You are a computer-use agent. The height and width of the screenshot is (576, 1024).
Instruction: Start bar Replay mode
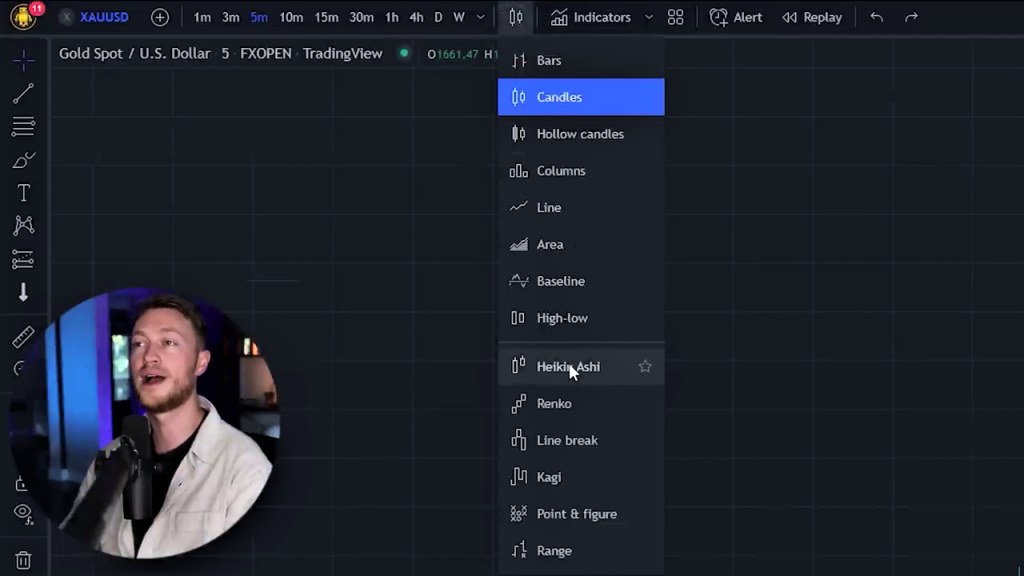pos(811,17)
